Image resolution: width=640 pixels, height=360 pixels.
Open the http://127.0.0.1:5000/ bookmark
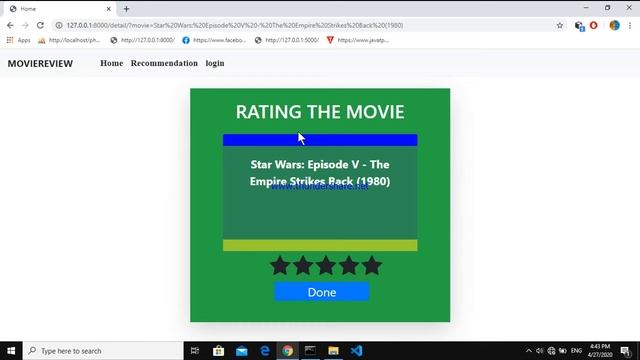(x=287, y=40)
